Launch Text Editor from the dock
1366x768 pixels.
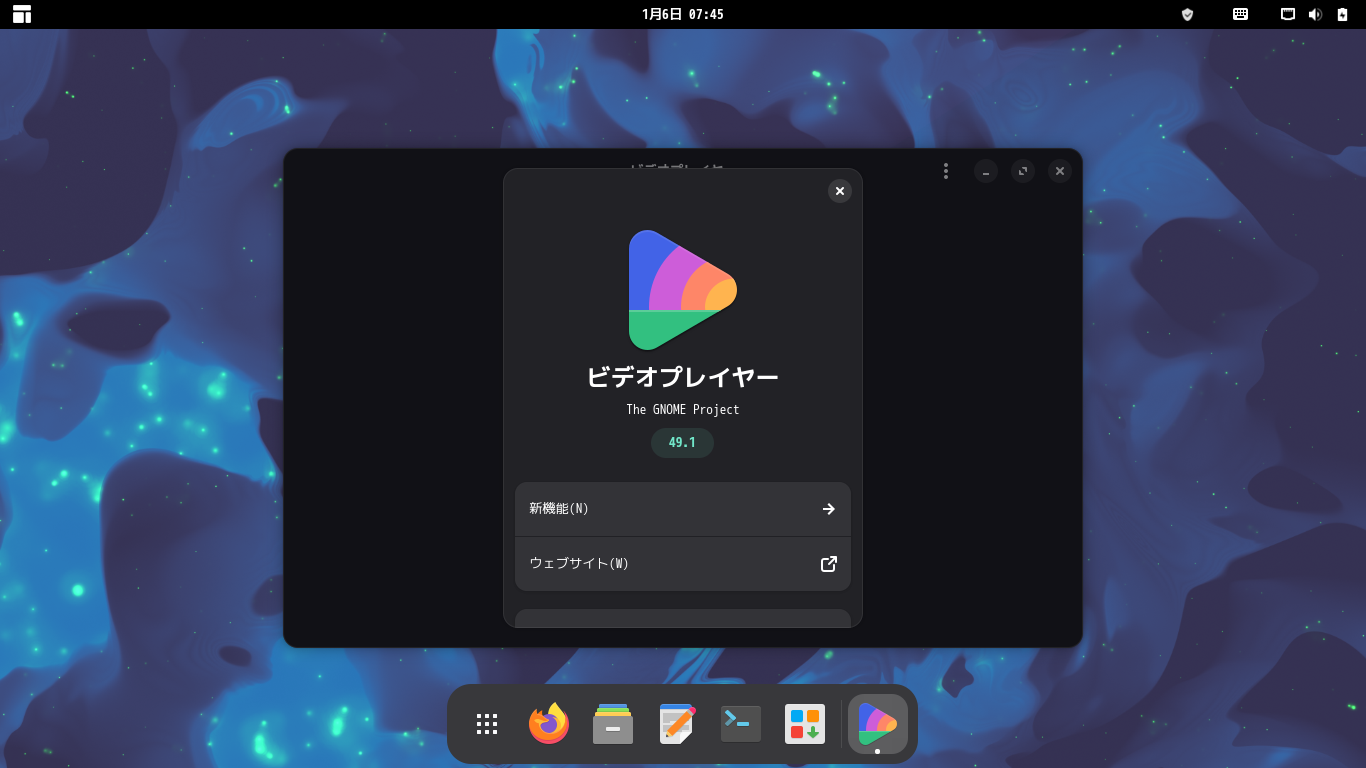pyautogui.click(x=676, y=723)
